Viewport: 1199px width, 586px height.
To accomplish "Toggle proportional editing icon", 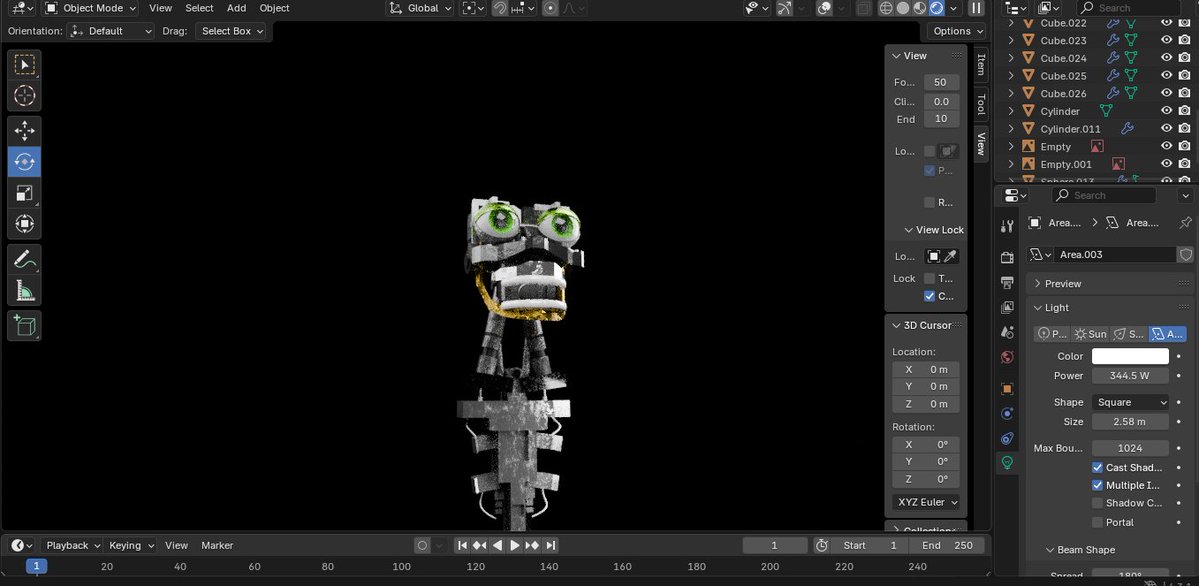I will 551,8.
